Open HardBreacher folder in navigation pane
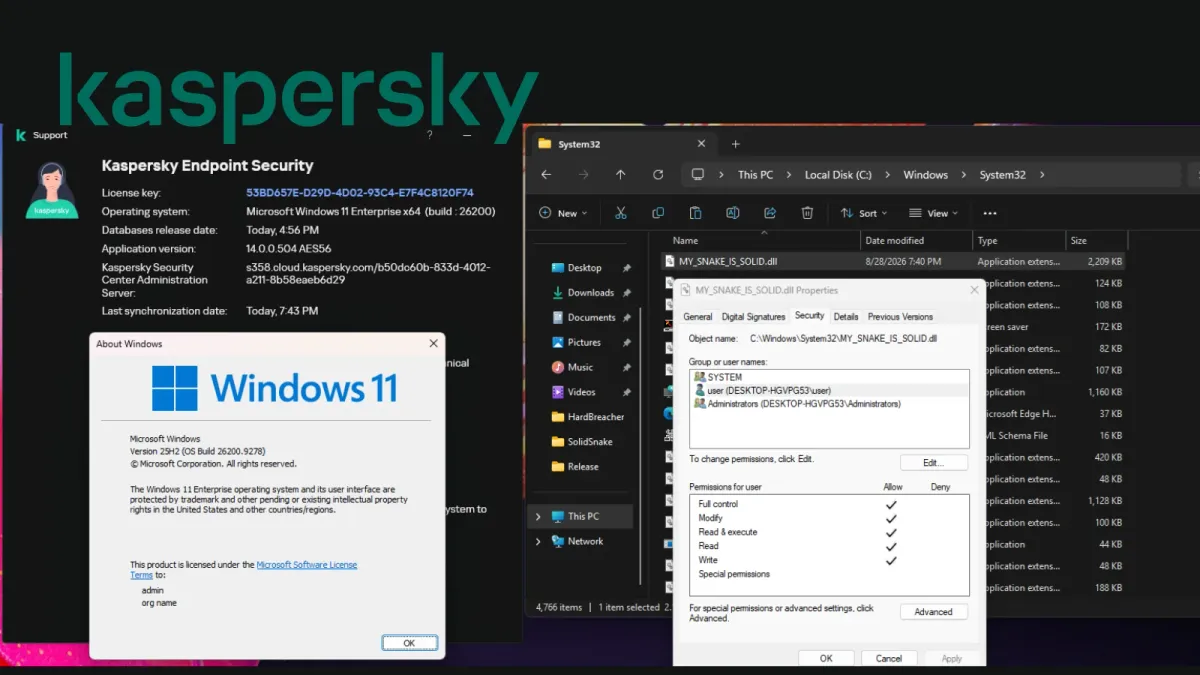The height and width of the screenshot is (675, 1200). pos(588,417)
